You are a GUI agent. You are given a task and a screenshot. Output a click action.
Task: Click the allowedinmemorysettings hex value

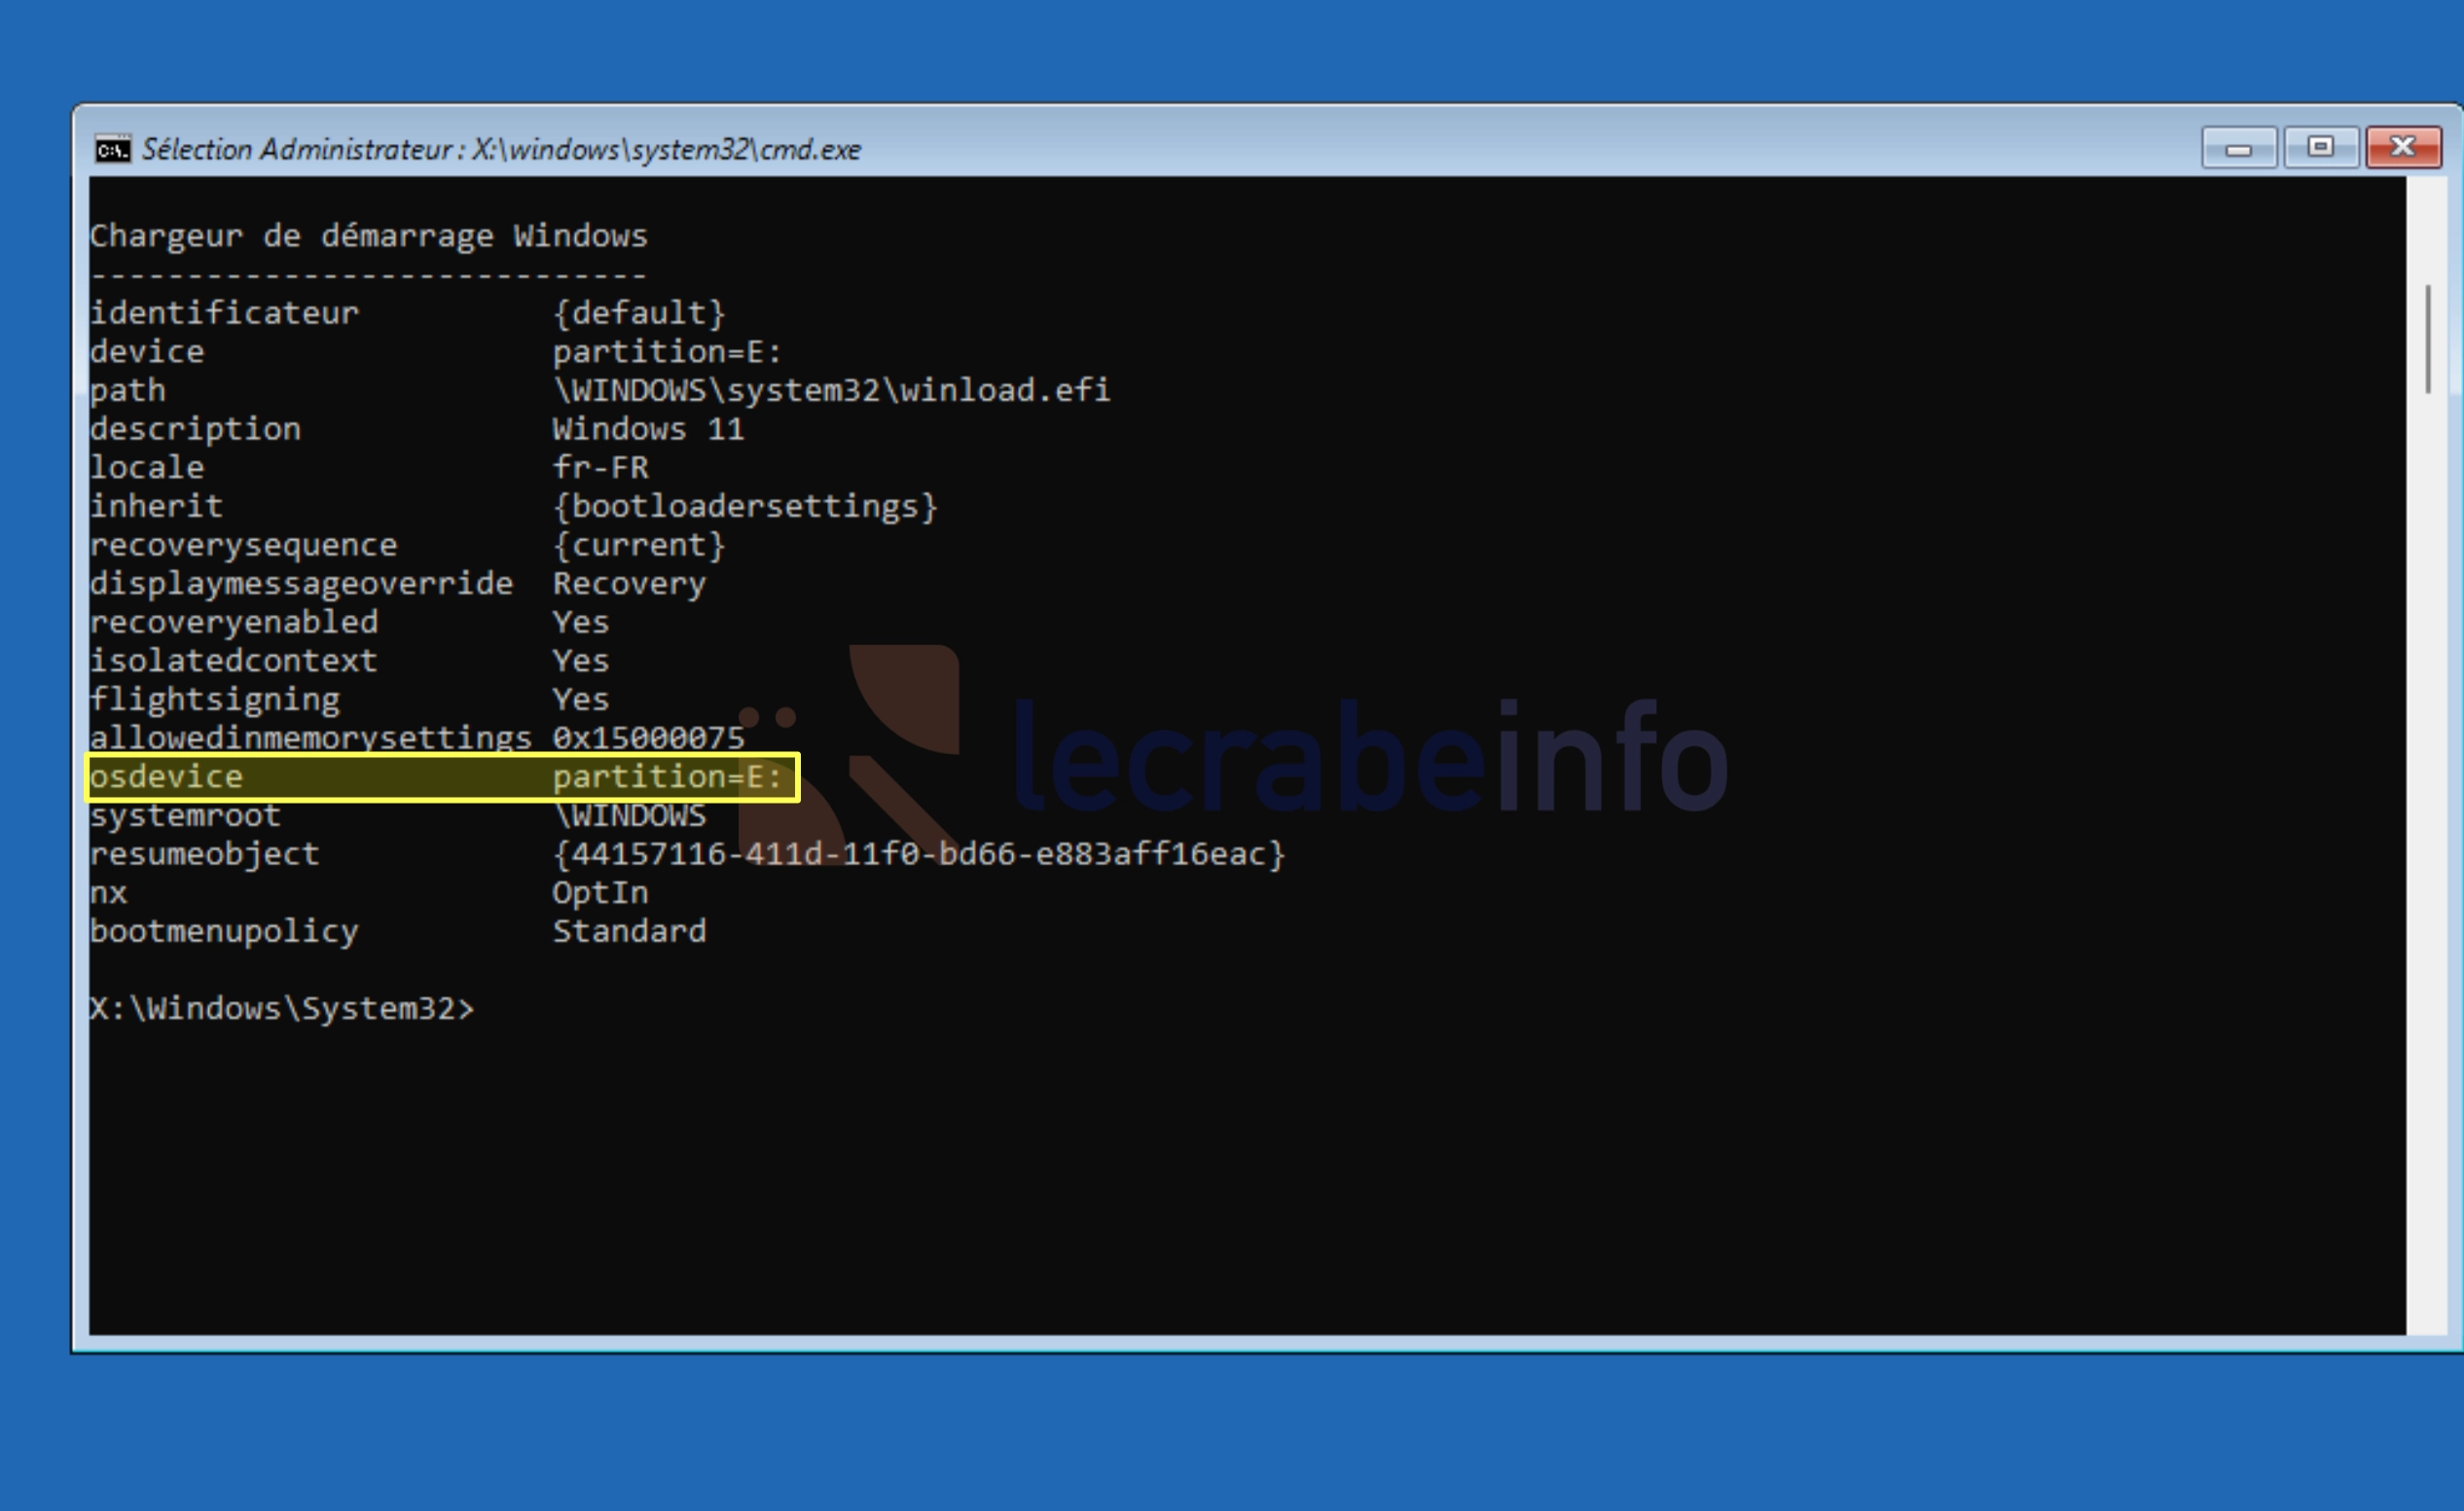tap(648, 738)
